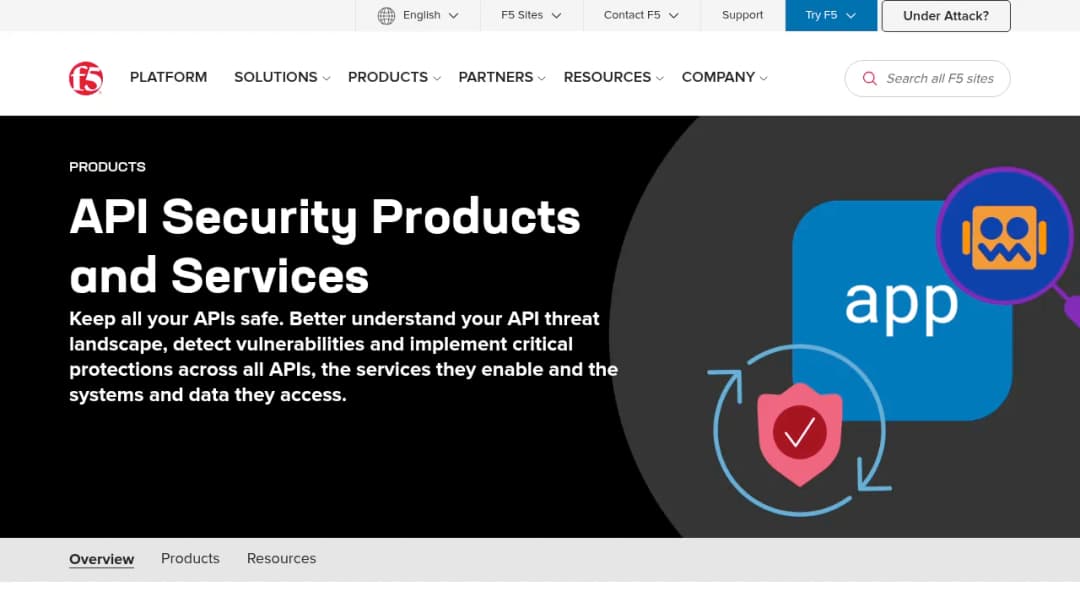Click the shield checkmark illustration
Viewport: 1080px width, 608px height.
point(800,434)
